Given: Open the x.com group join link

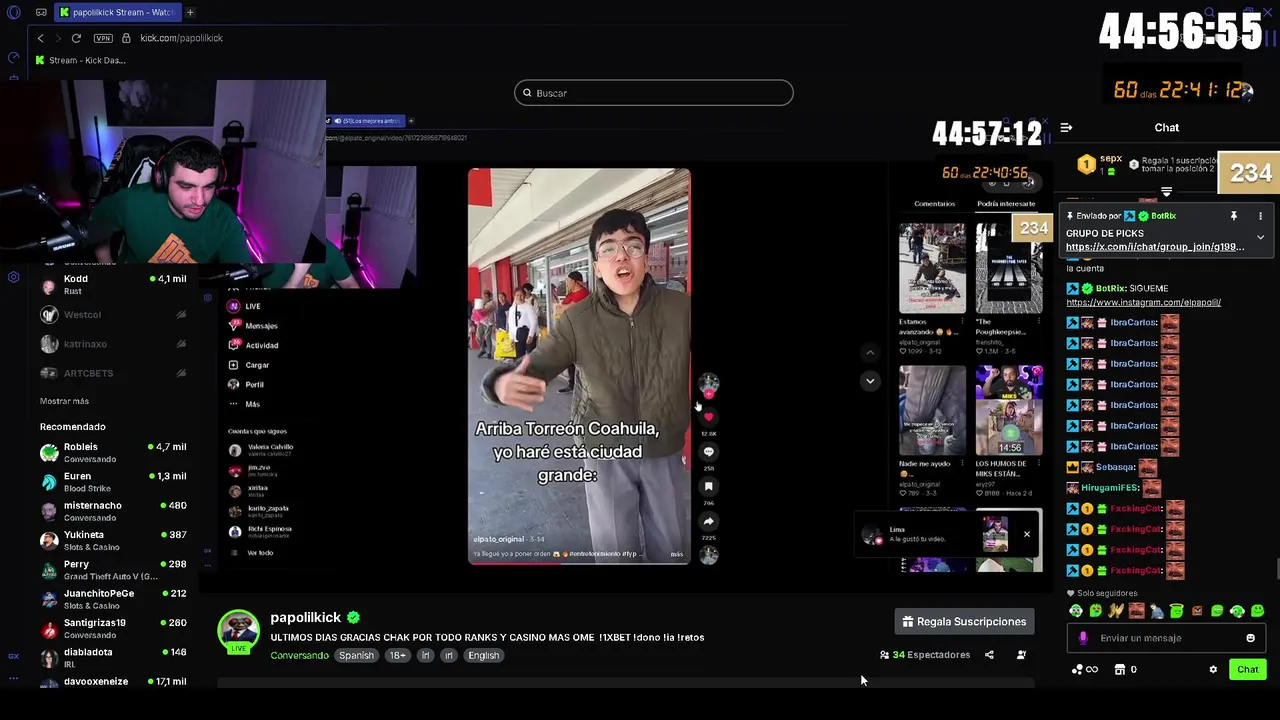Looking at the screenshot, I should tap(1155, 247).
